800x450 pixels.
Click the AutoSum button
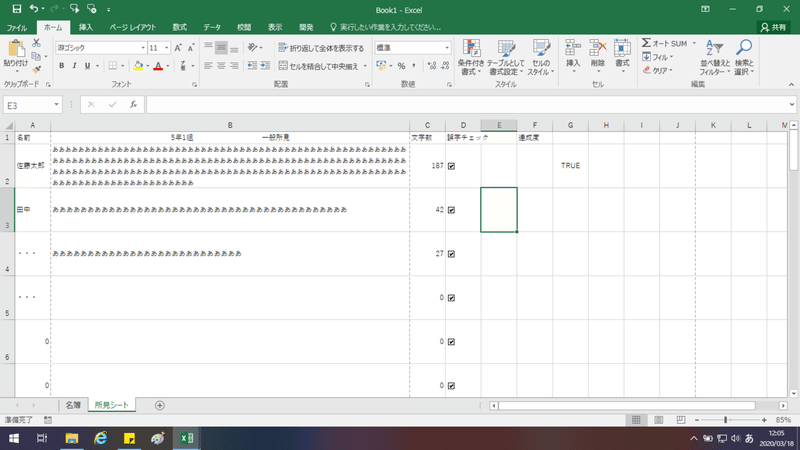[664, 43]
